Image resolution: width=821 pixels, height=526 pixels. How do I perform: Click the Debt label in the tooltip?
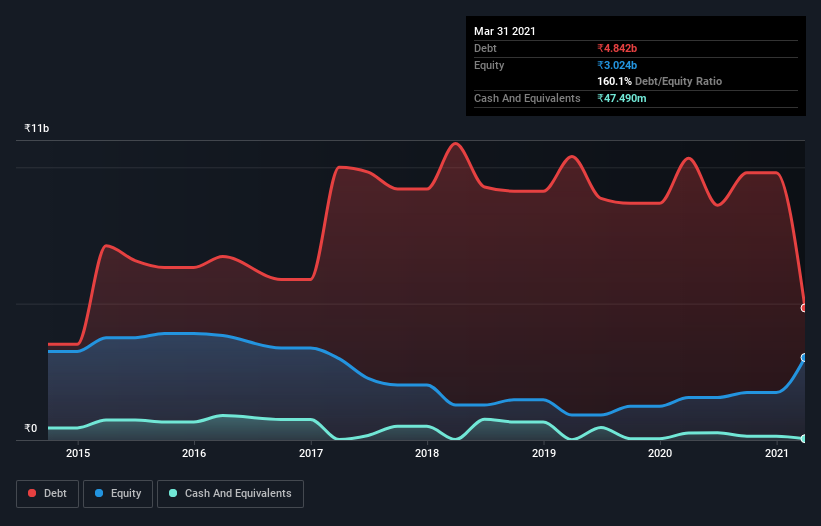485,48
